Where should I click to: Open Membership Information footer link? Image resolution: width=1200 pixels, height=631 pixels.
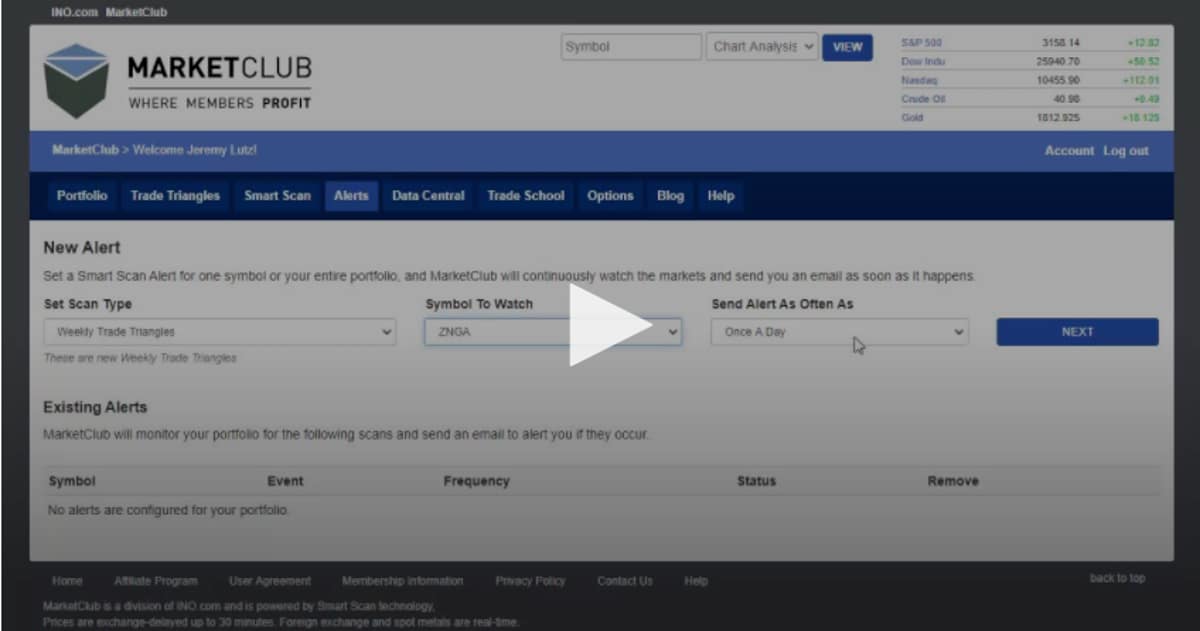403,581
